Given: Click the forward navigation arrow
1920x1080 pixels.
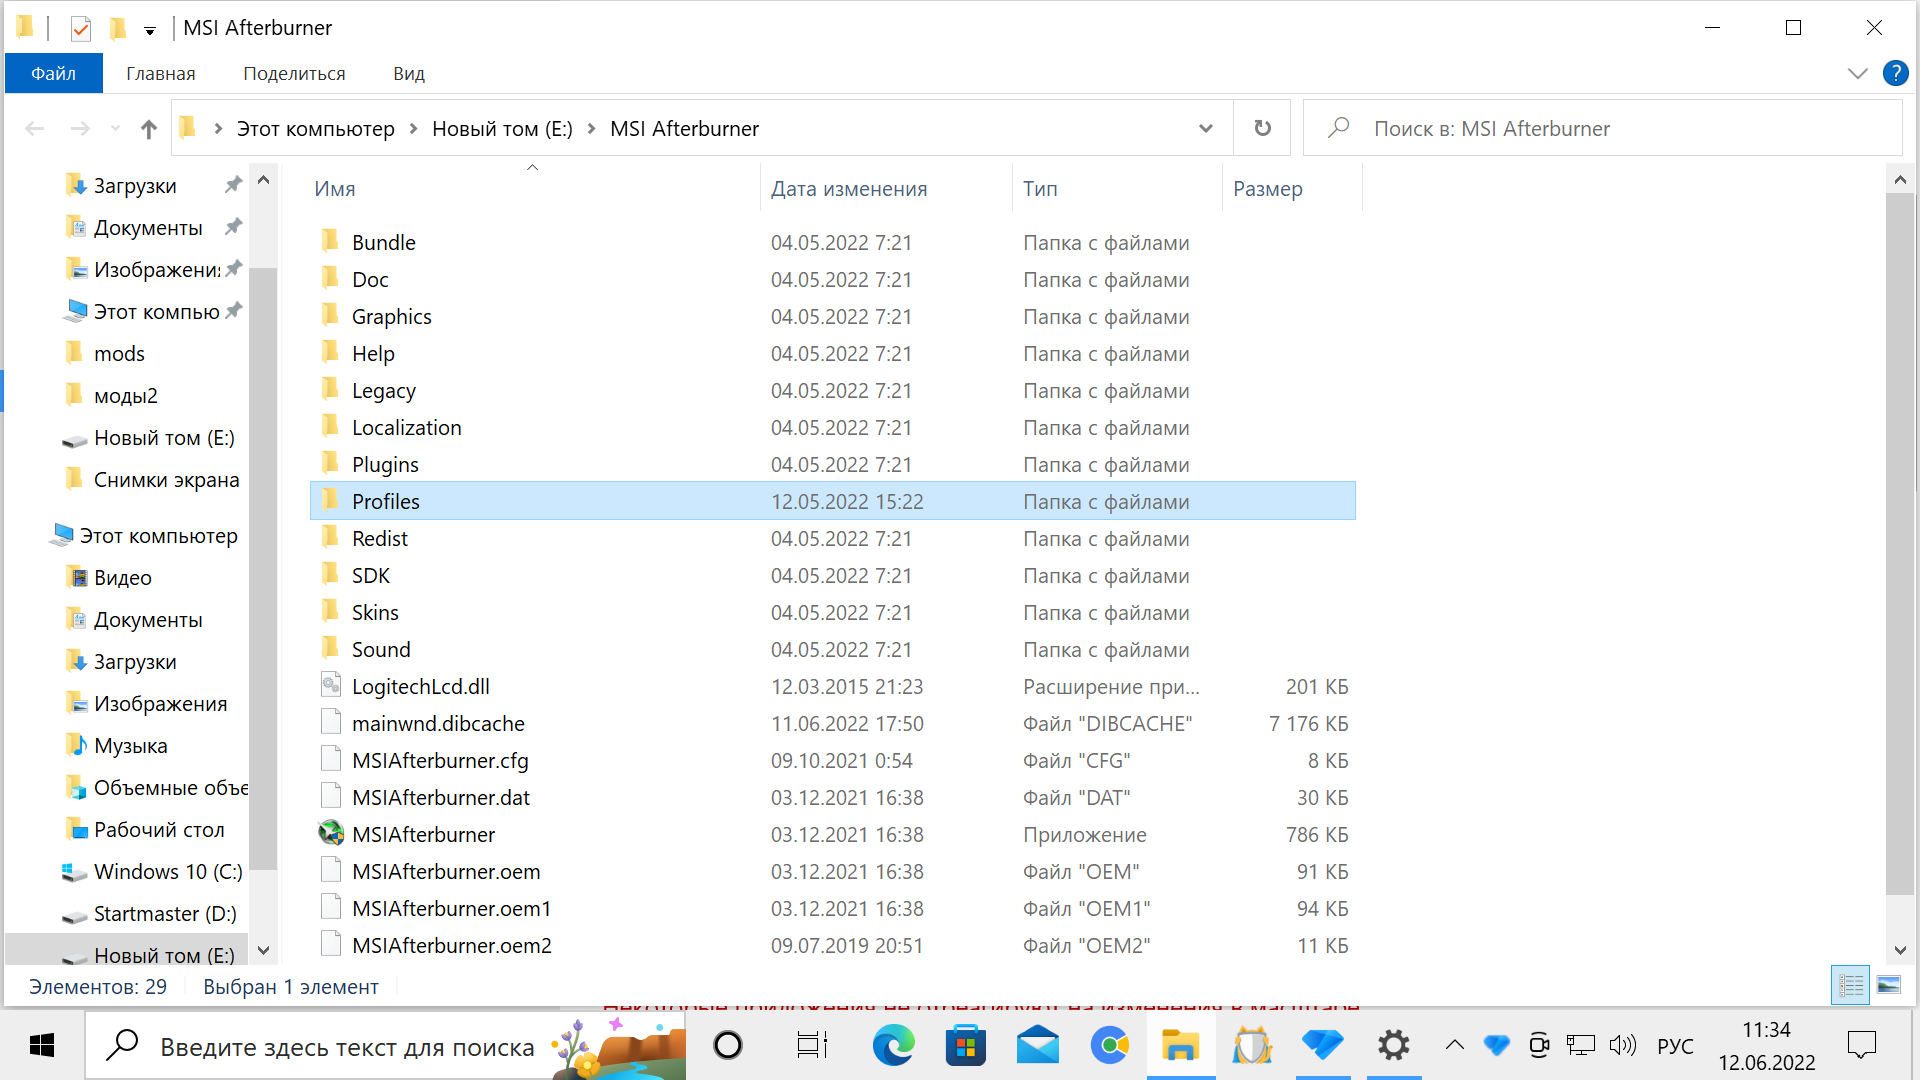Looking at the screenshot, I should pyautogui.click(x=80, y=129).
